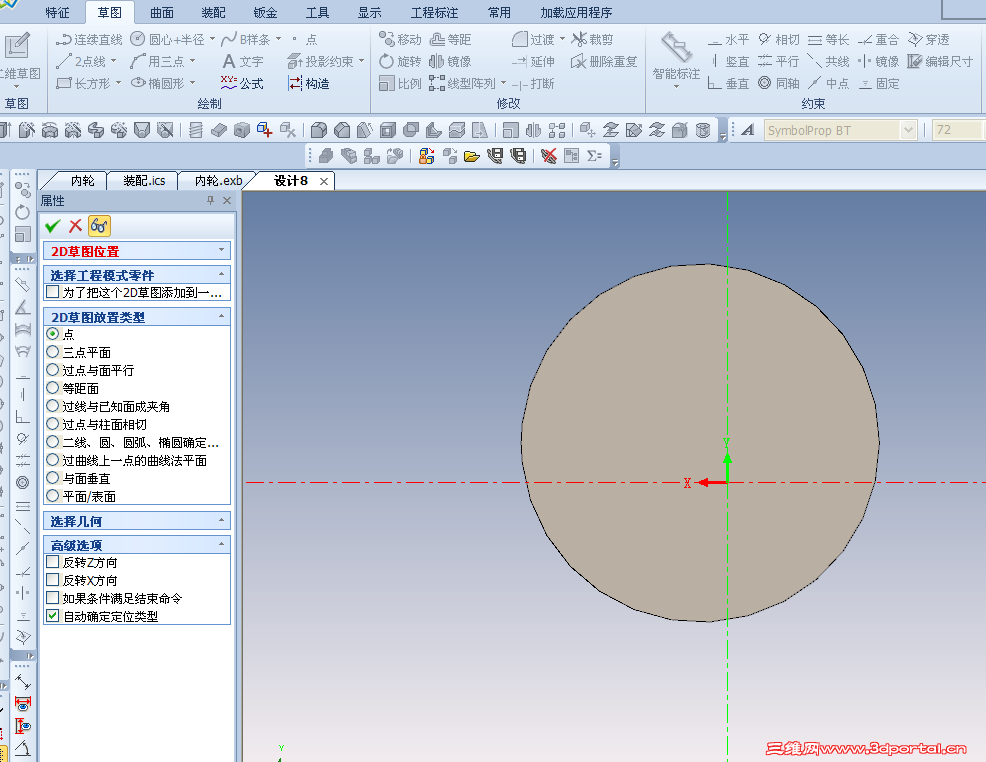This screenshot has width=986, height=762.
Task: Use the 镜像 mirror tool in 修改 group
Action: [450, 62]
